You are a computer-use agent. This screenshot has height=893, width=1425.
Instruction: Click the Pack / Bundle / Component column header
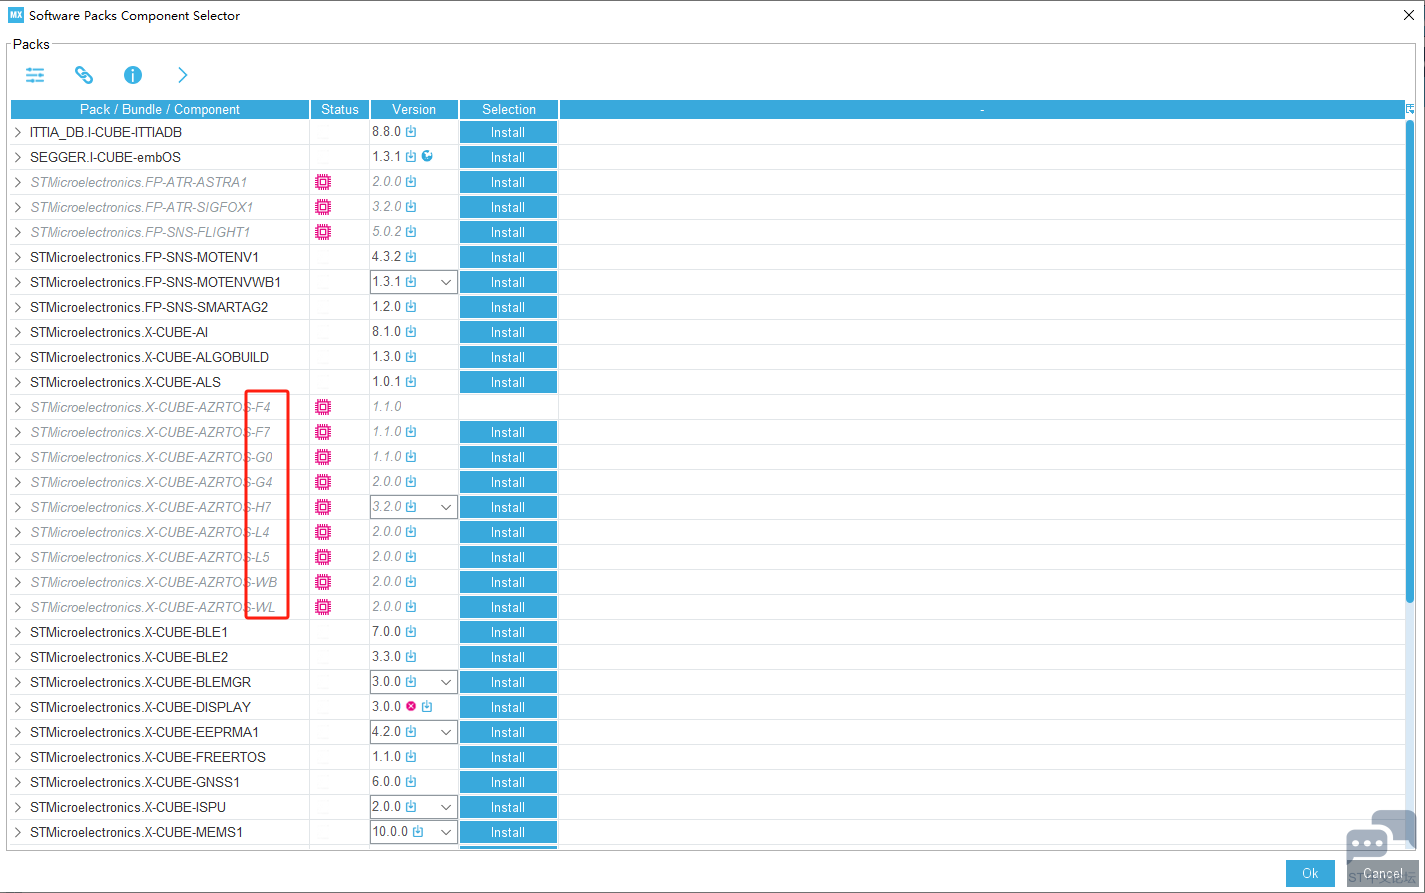point(160,109)
